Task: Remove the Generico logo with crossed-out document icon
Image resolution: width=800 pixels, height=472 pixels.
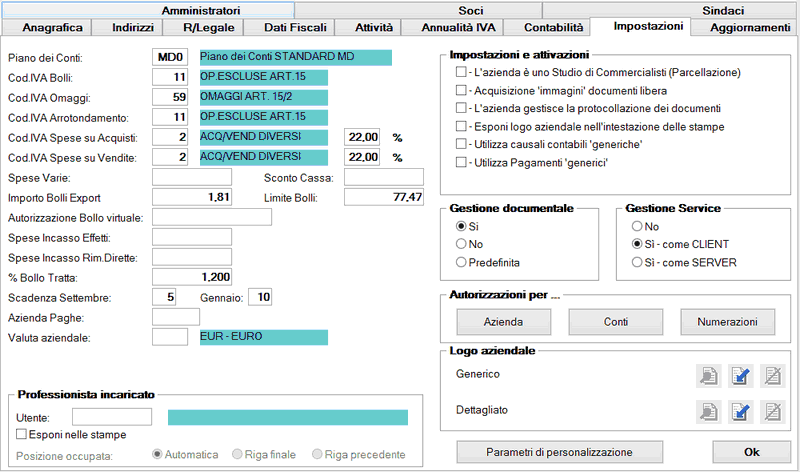Action: (x=772, y=376)
